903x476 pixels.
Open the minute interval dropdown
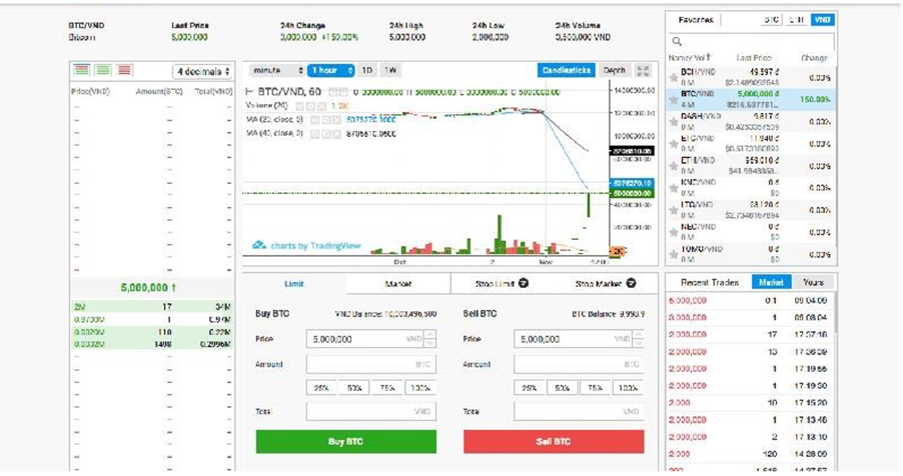[x=278, y=71]
